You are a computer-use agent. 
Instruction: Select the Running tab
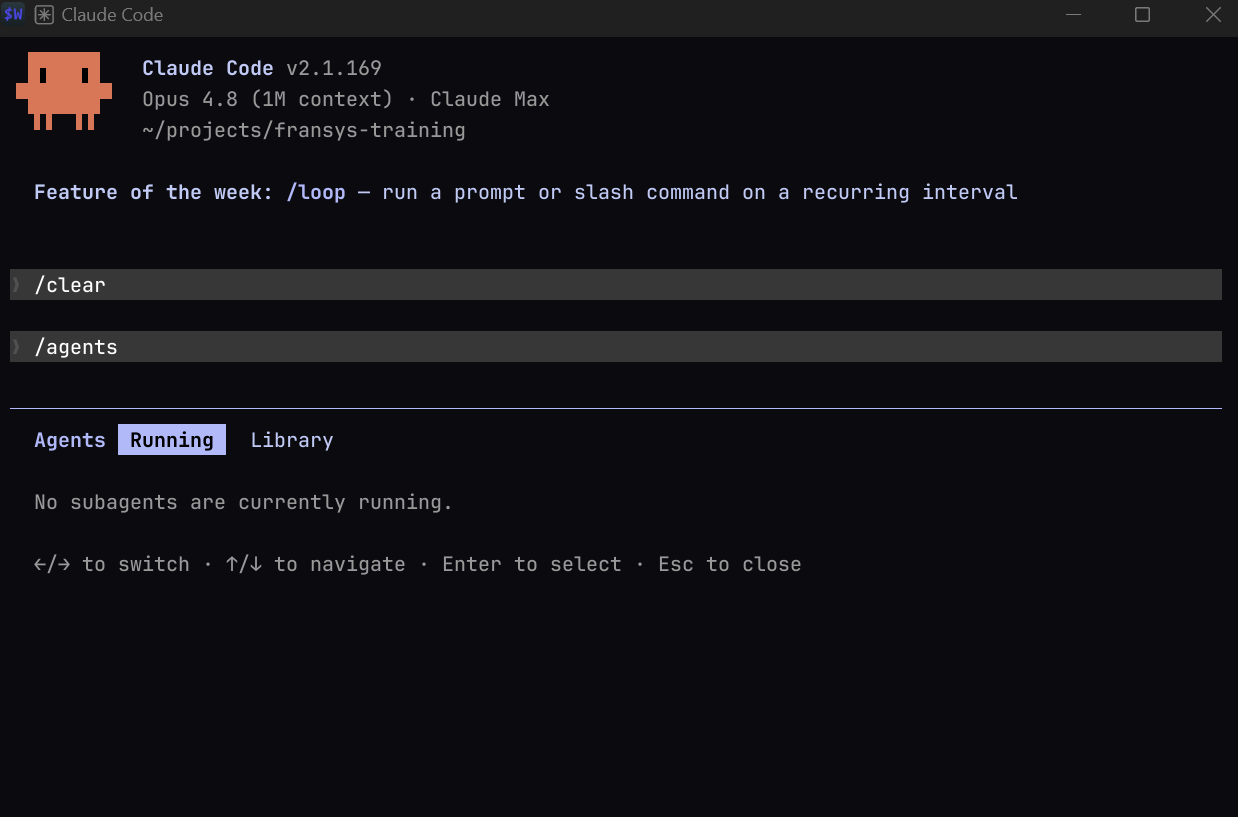tap(172, 440)
